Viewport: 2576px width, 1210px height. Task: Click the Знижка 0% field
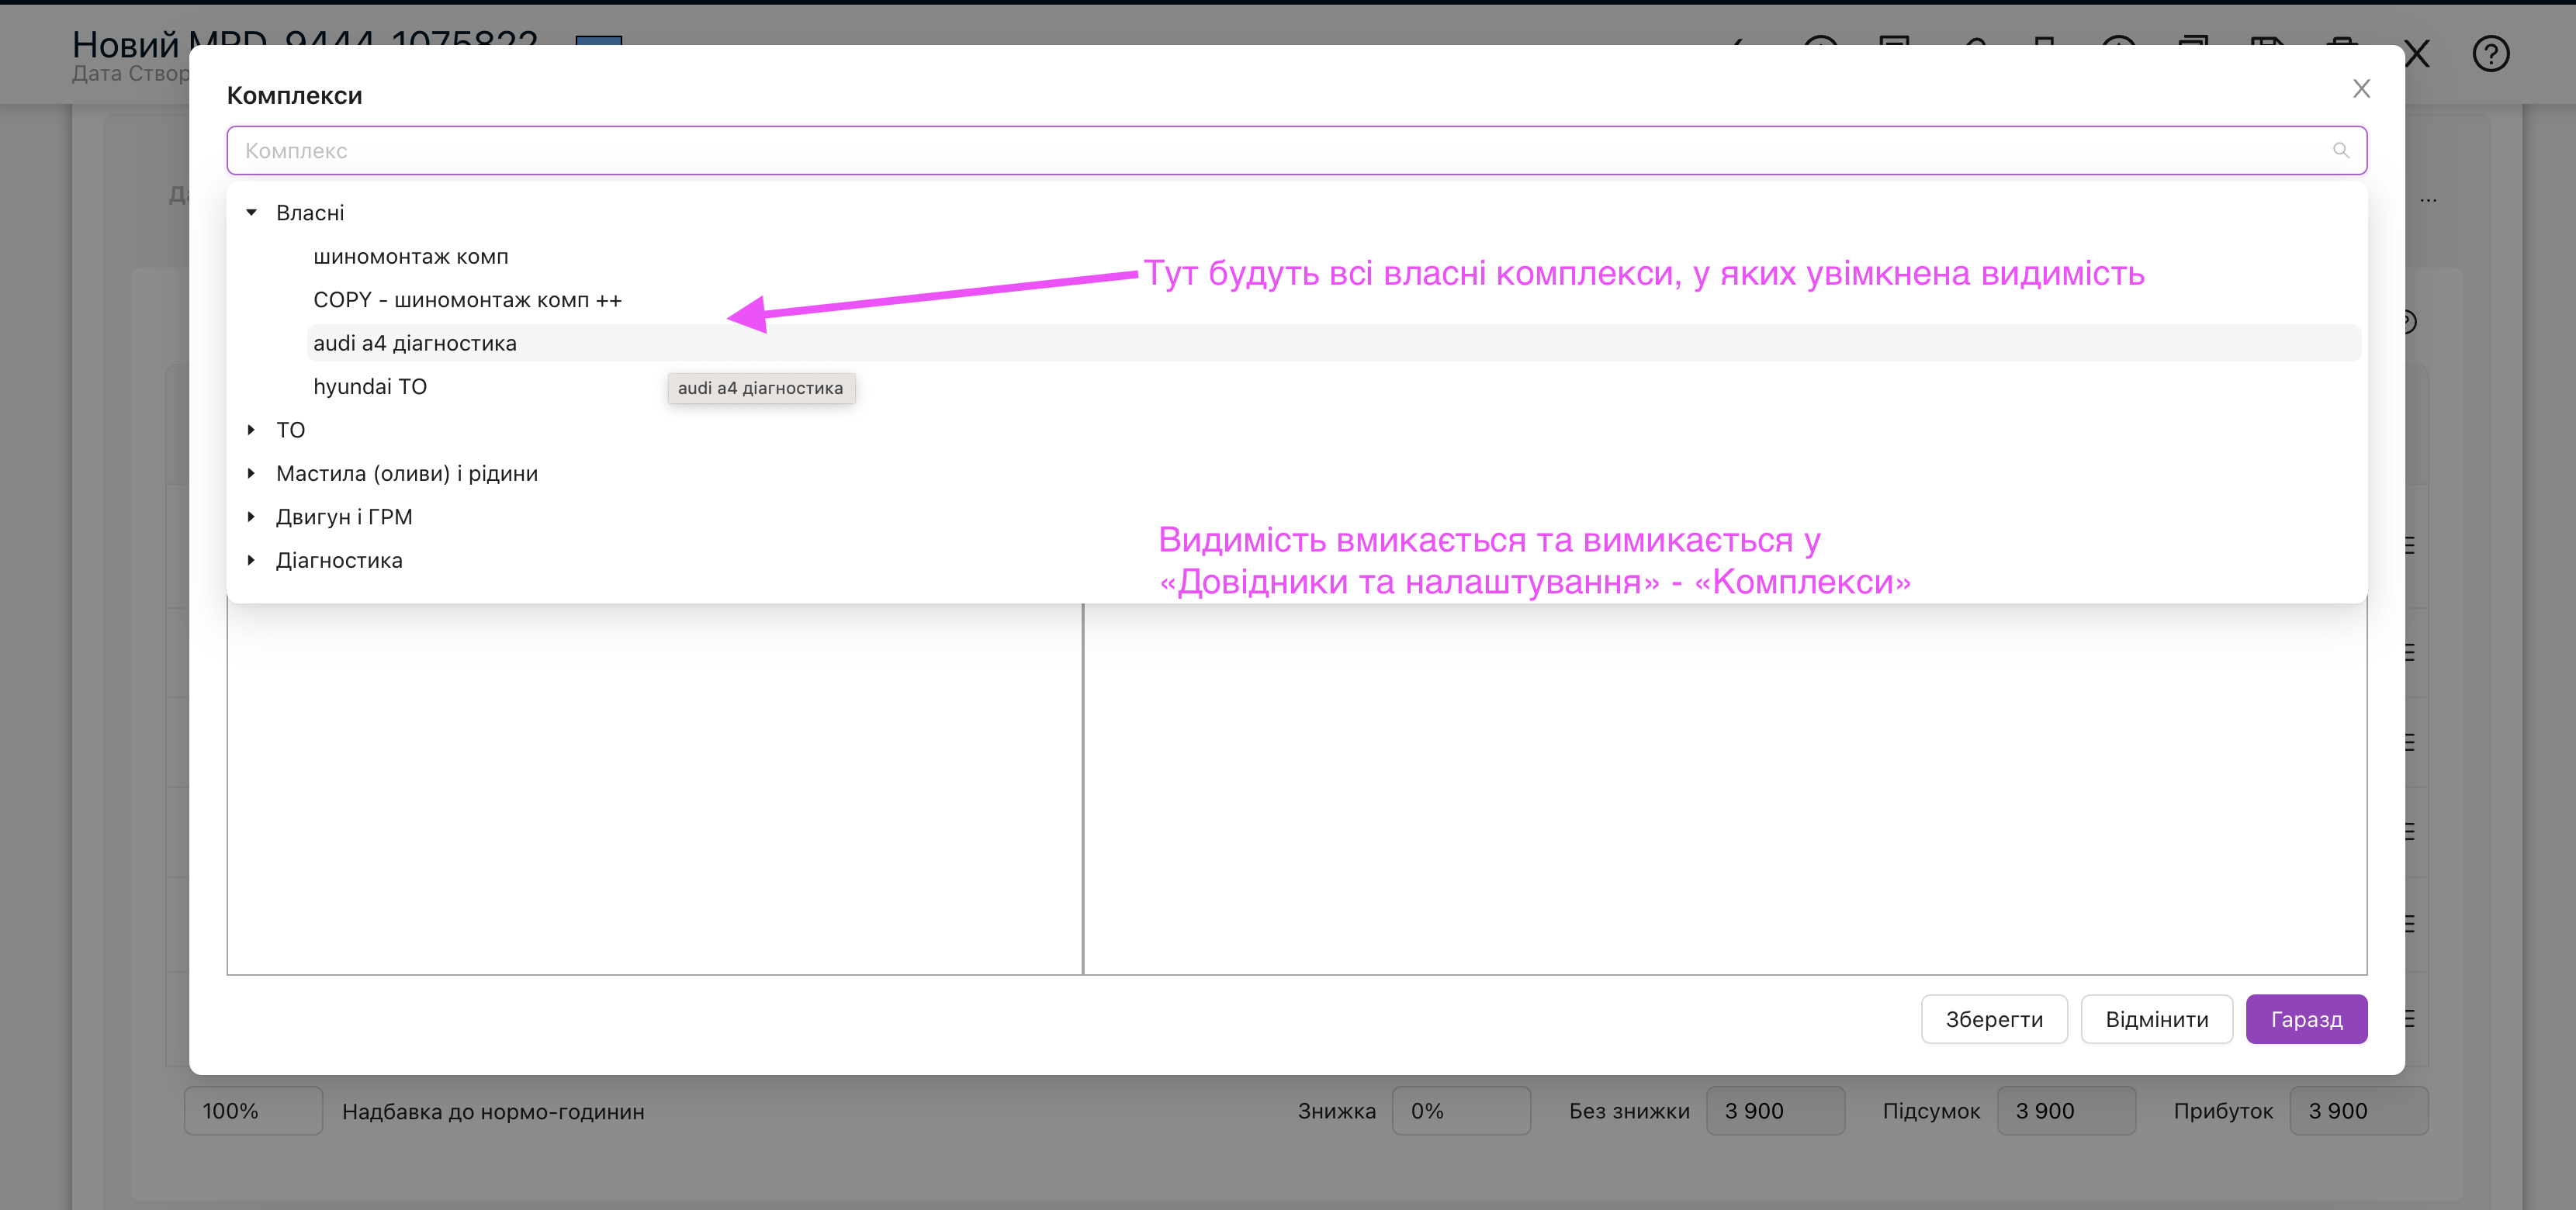[x=1460, y=1110]
